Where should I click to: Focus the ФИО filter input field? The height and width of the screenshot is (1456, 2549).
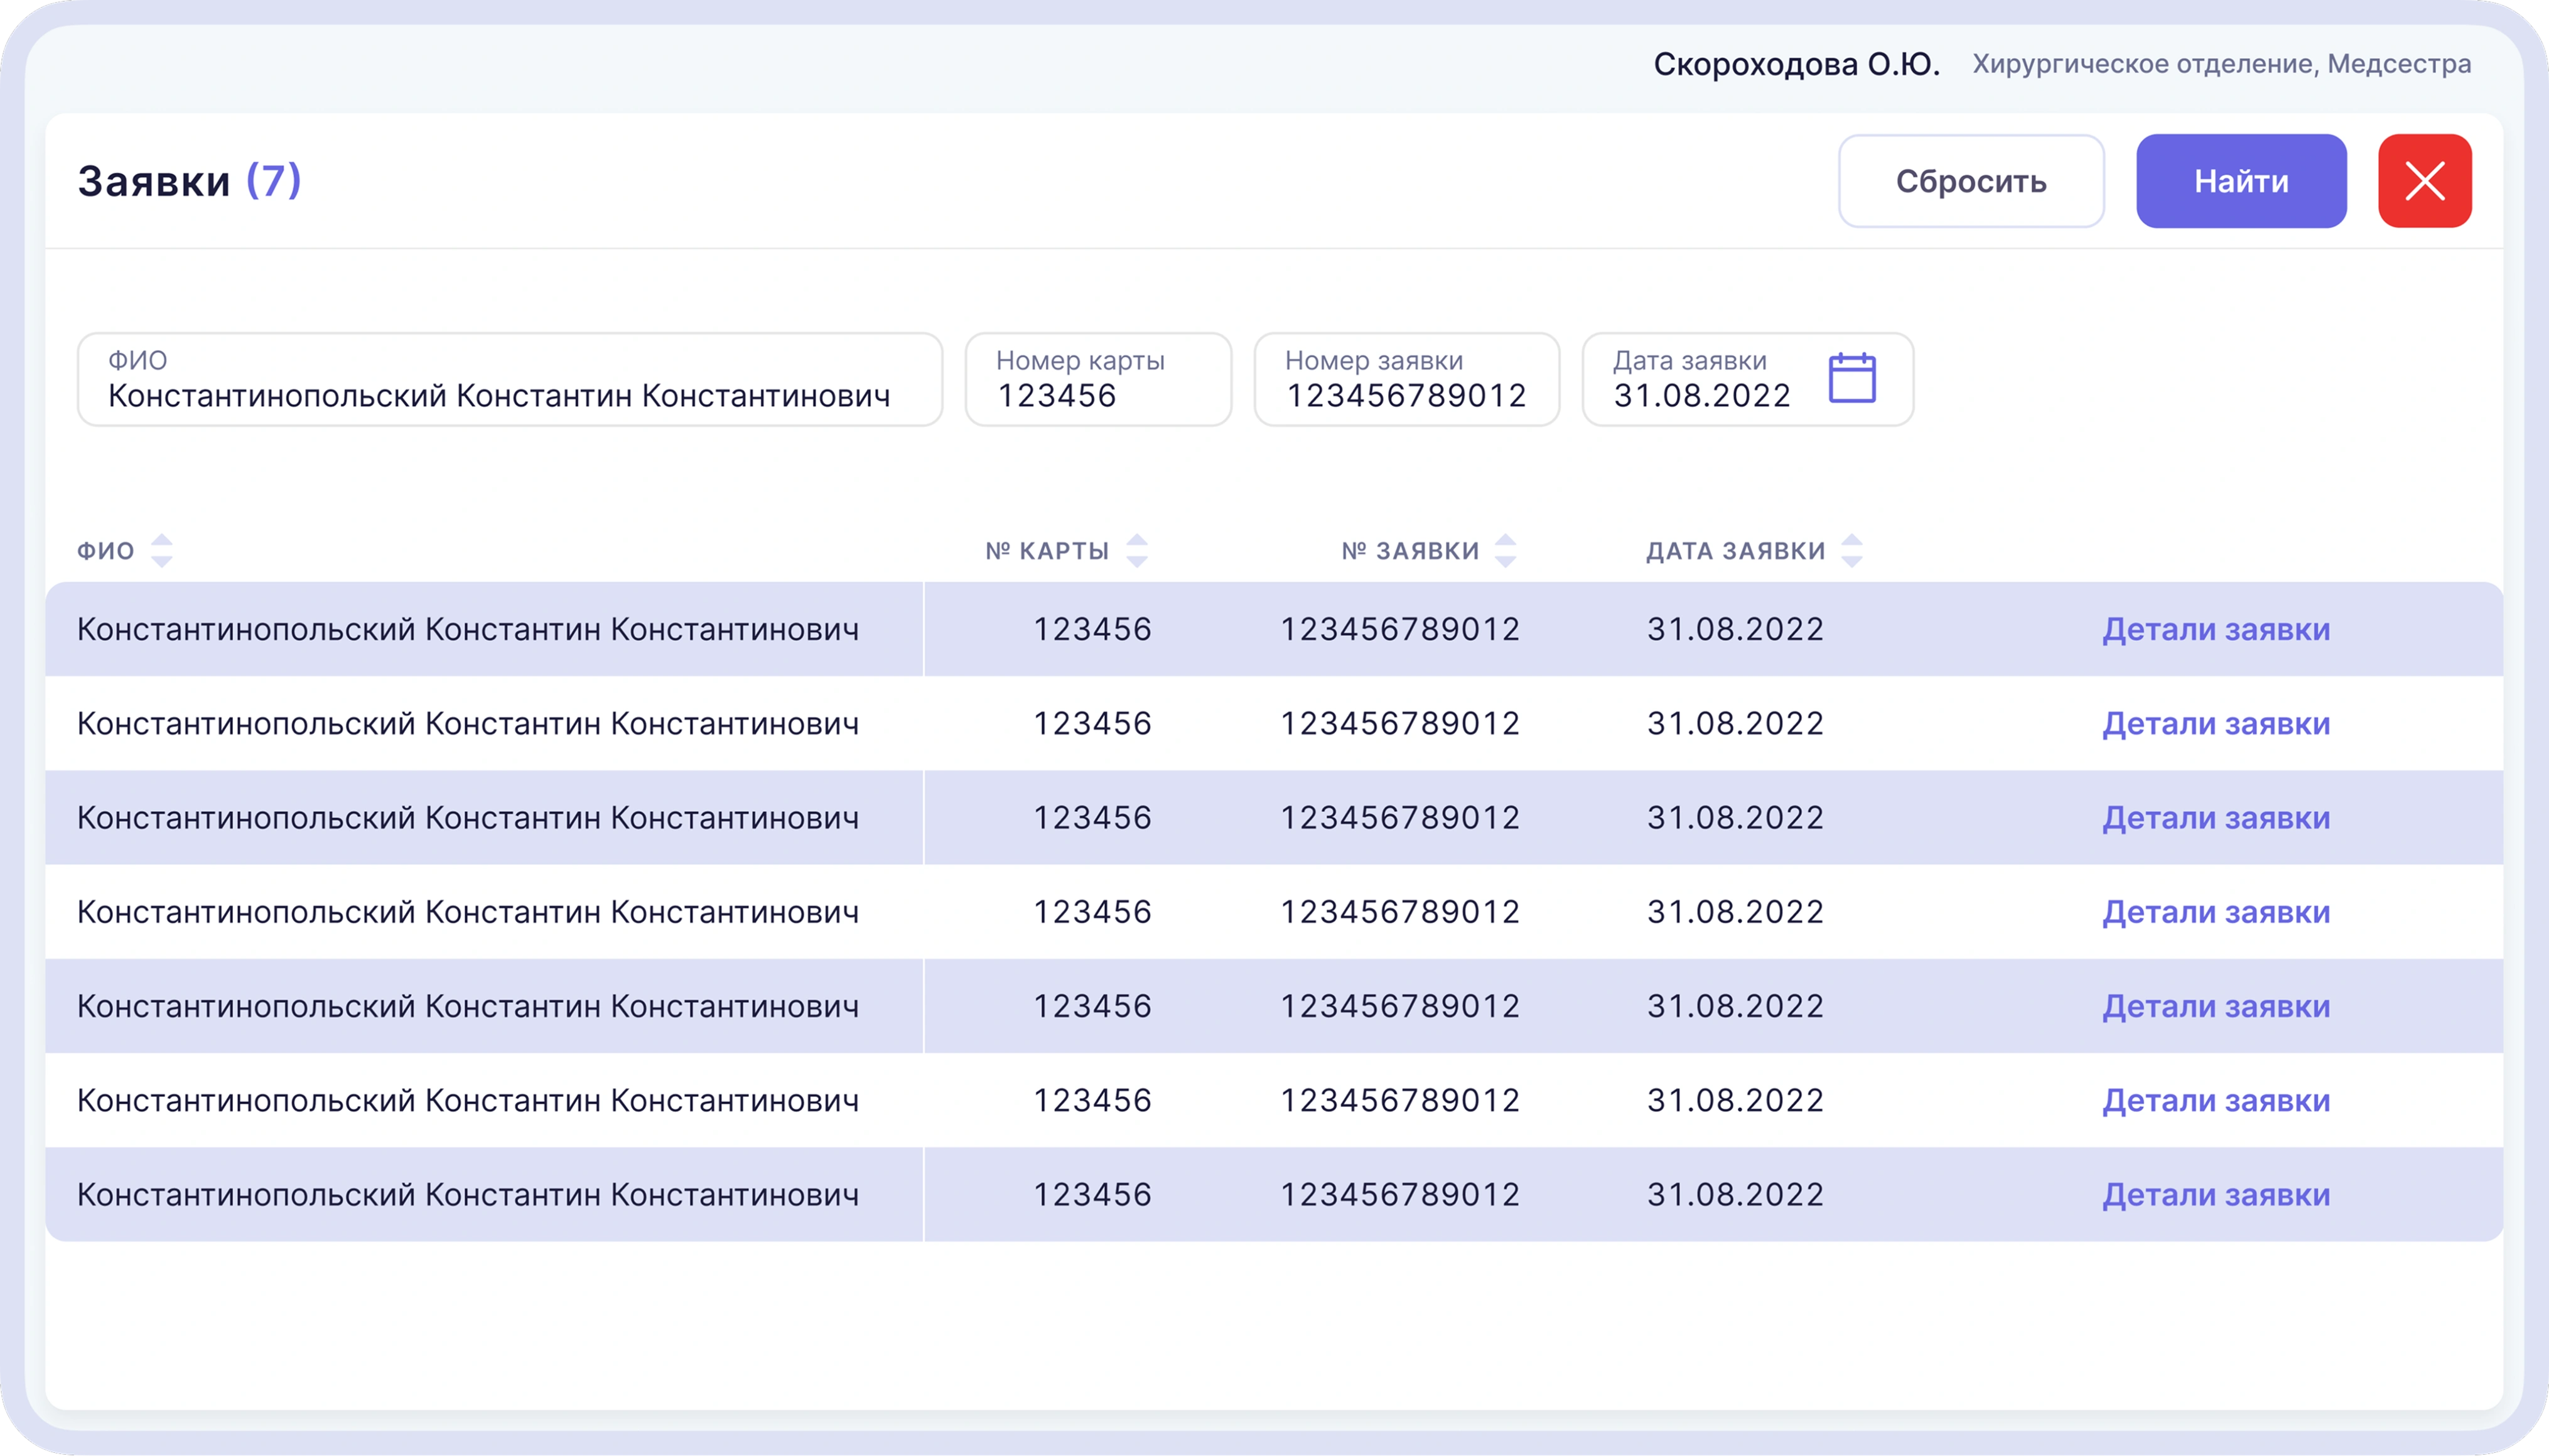tap(510, 380)
